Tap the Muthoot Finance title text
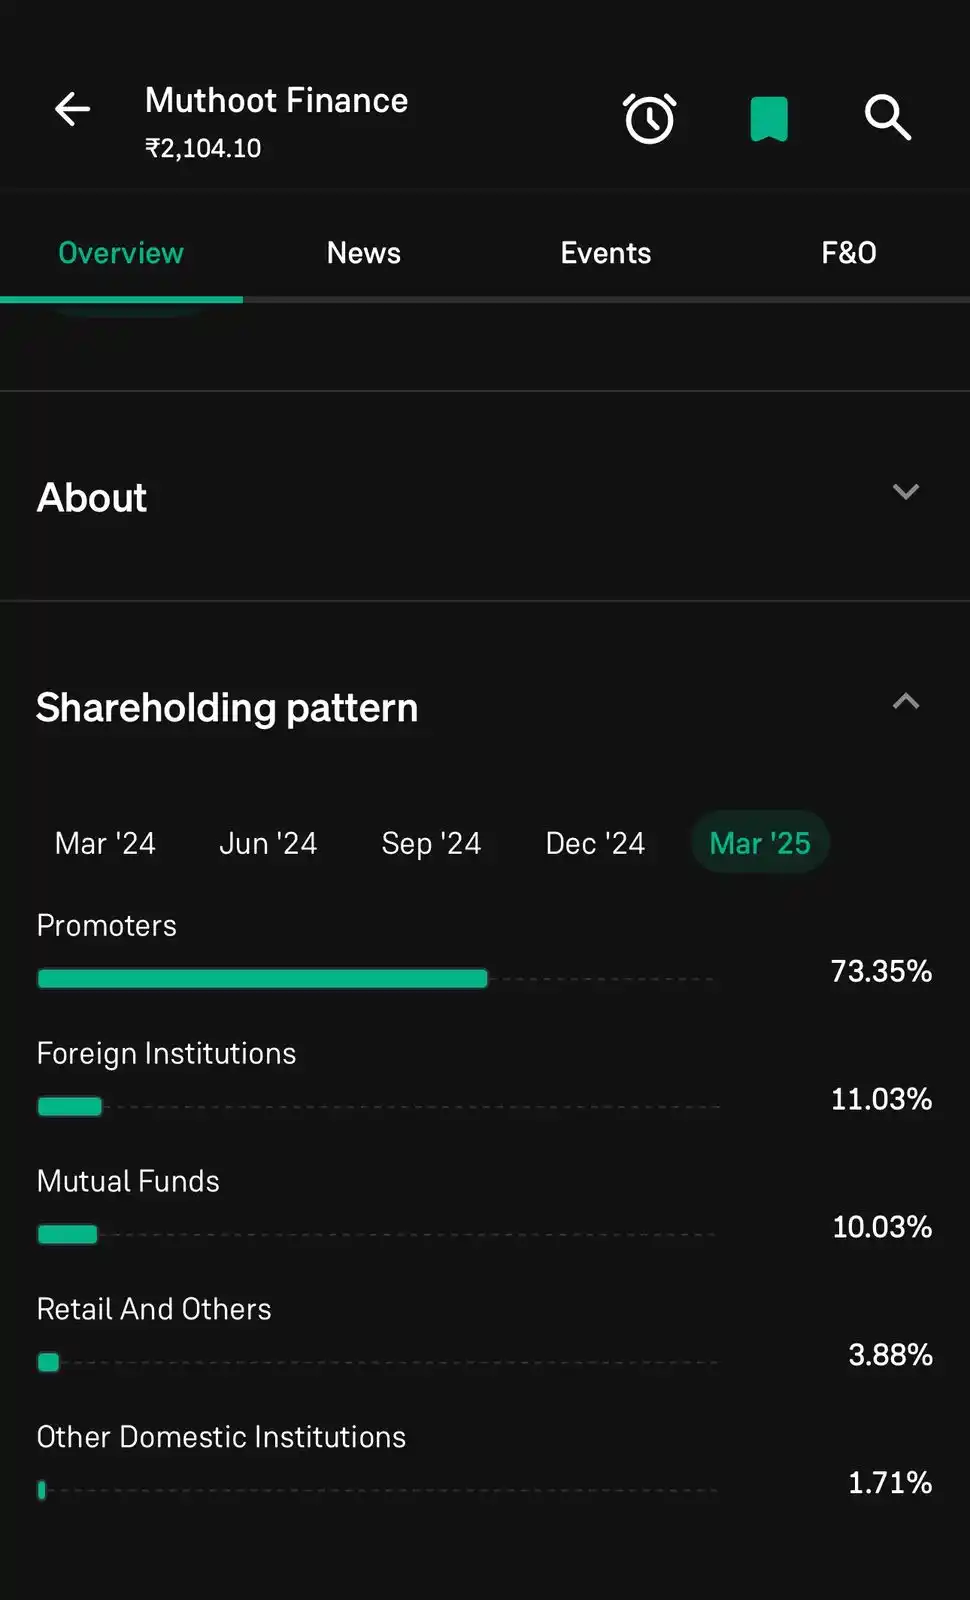This screenshot has width=970, height=1600. tap(276, 101)
